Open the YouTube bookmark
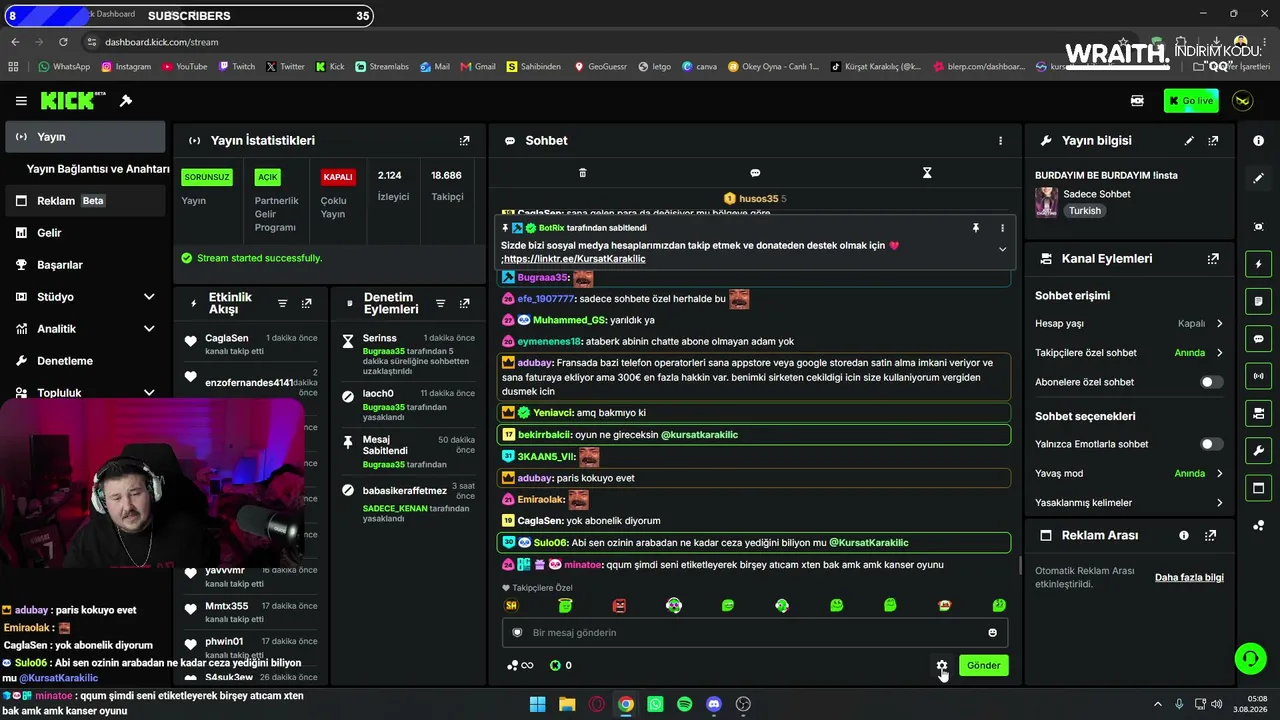This screenshot has height=720, width=1280. point(184,67)
